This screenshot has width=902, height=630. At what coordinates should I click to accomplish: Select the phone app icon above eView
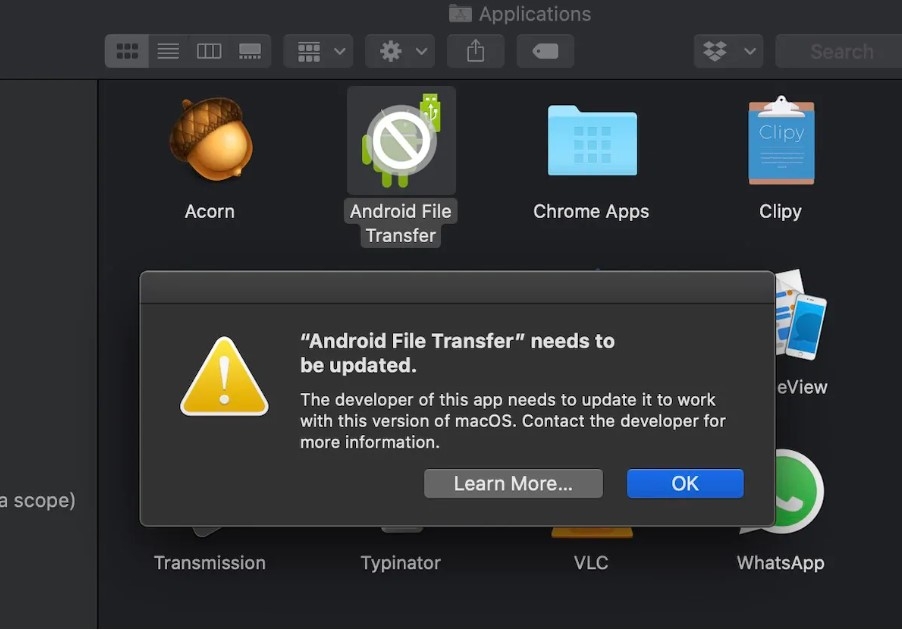801,315
